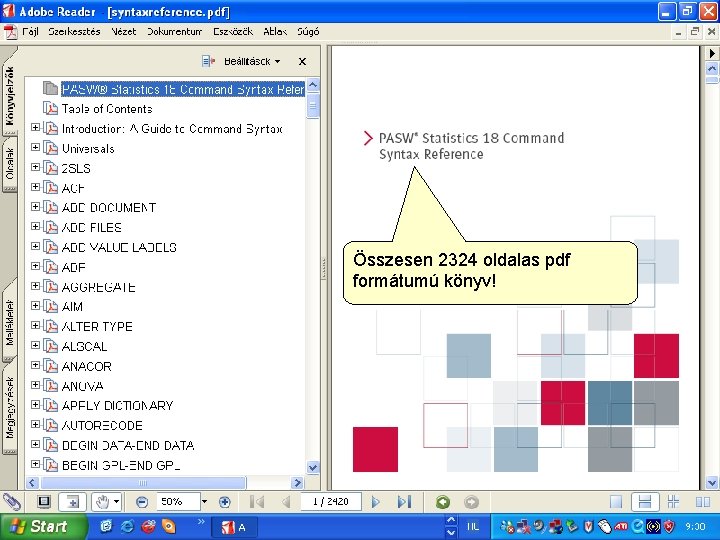Open the Súgó menu
Screen dimensions: 720x540
click(308, 32)
